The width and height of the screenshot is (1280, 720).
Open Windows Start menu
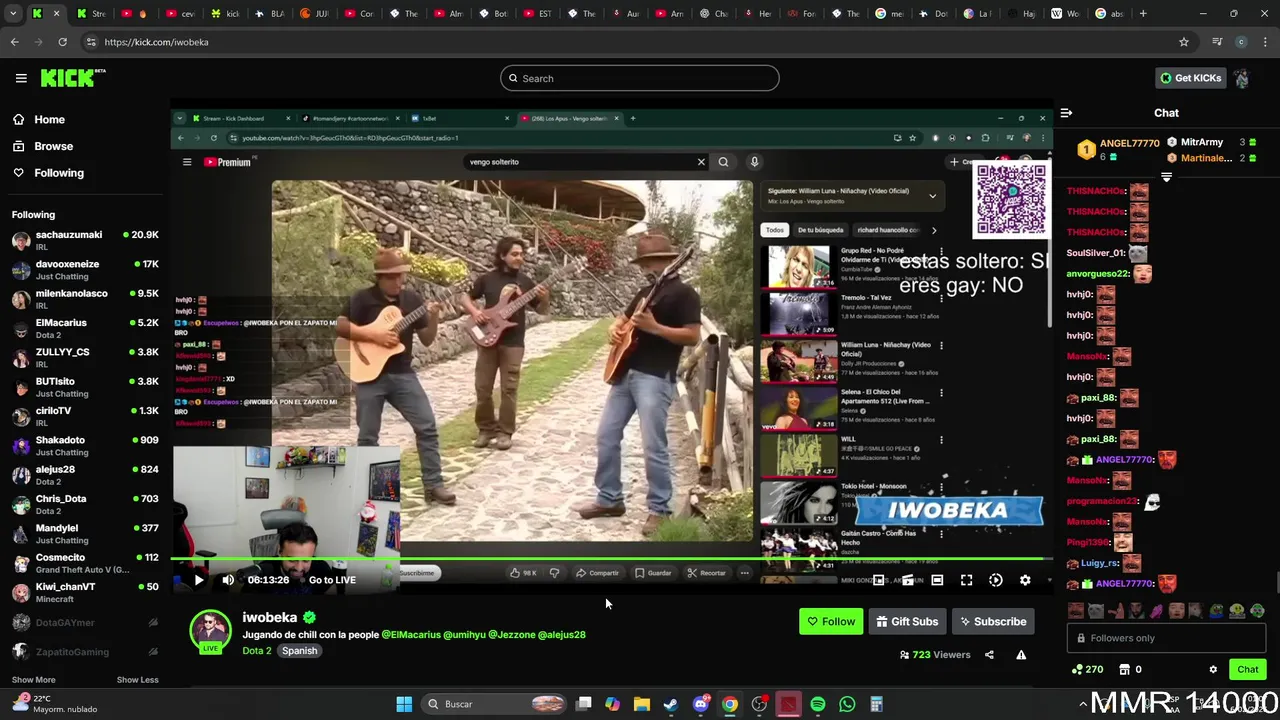(x=404, y=704)
